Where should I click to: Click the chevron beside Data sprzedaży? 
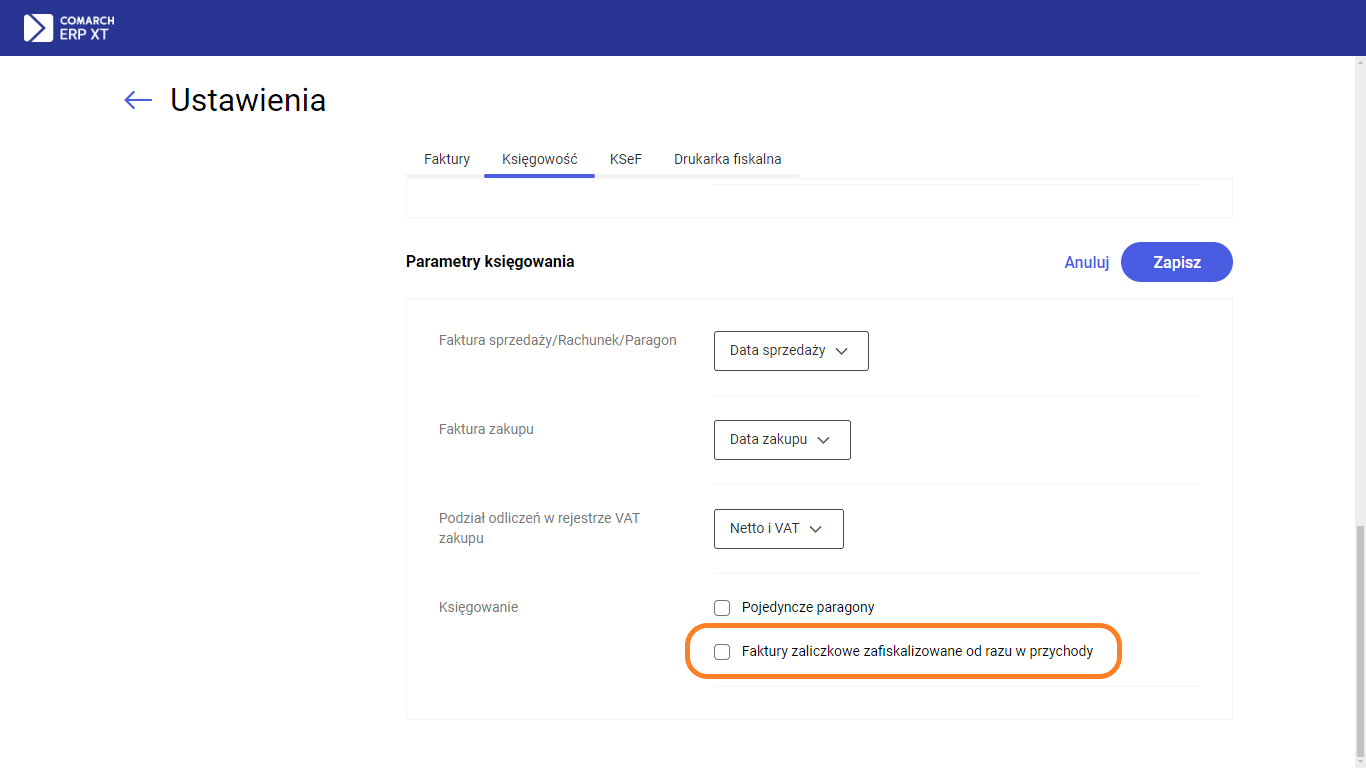(x=841, y=351)
